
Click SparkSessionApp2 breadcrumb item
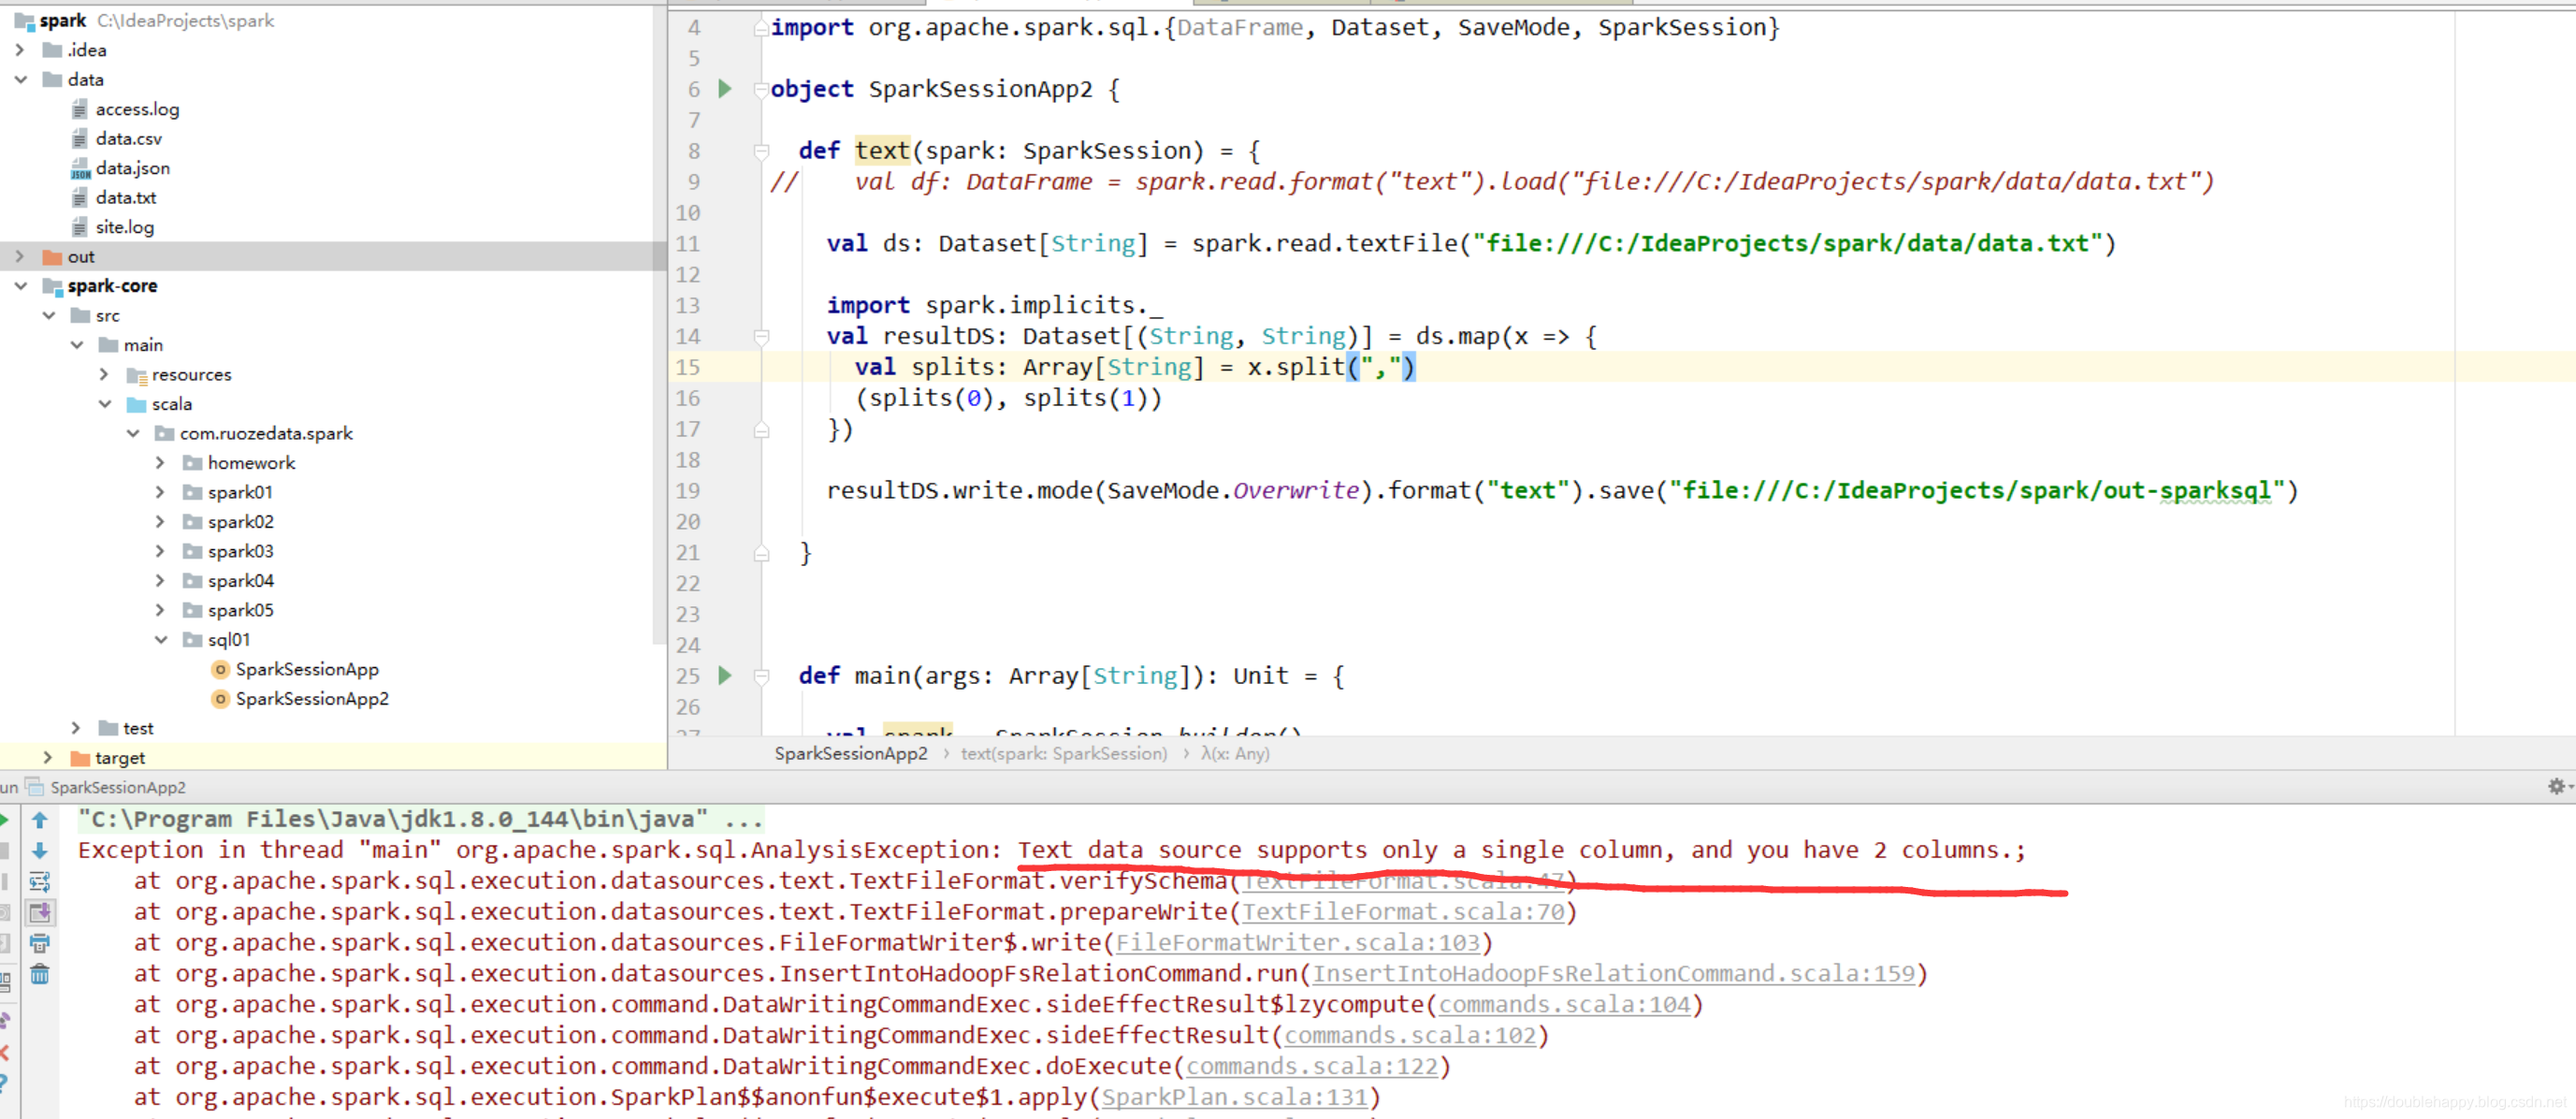[850, 754]
